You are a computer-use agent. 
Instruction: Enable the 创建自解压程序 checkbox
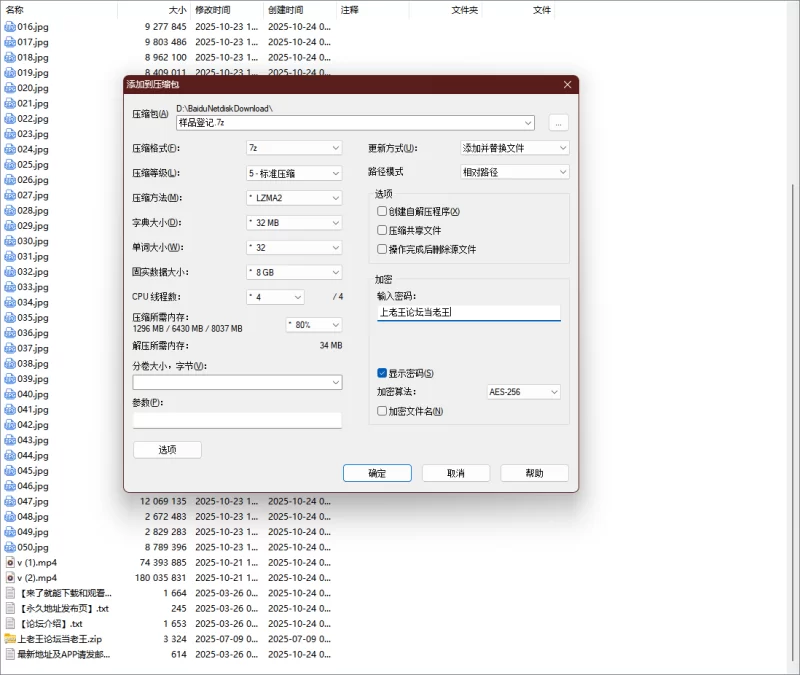pyautogui.click(x=382, y=212)
